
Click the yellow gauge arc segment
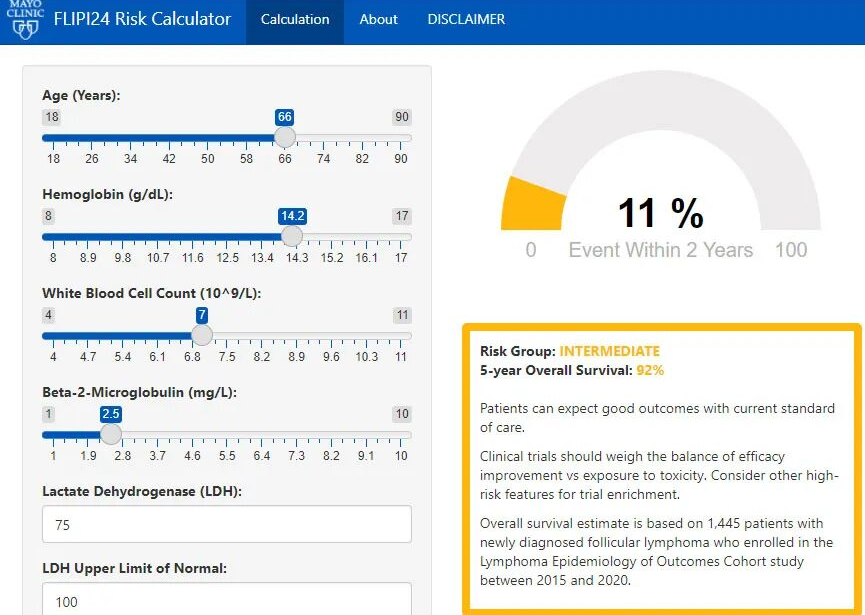point(522,205)
